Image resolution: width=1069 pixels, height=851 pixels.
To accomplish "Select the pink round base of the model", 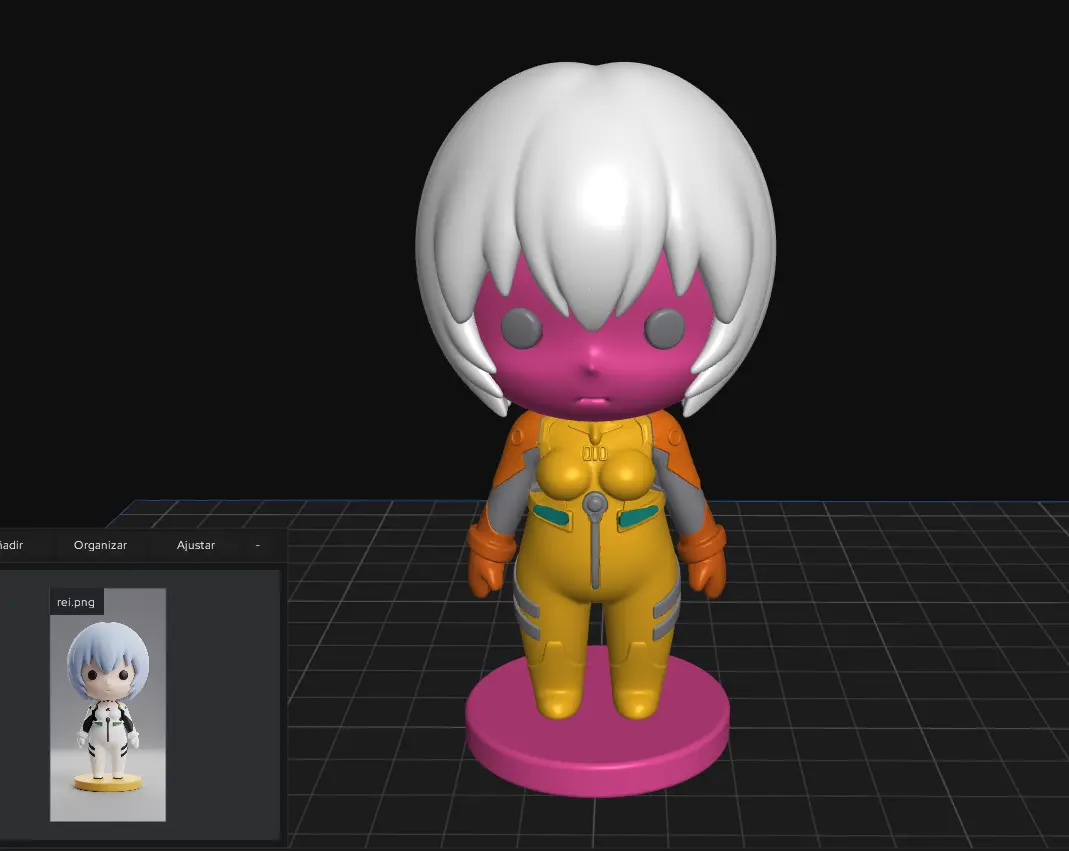I will [597, 743].
